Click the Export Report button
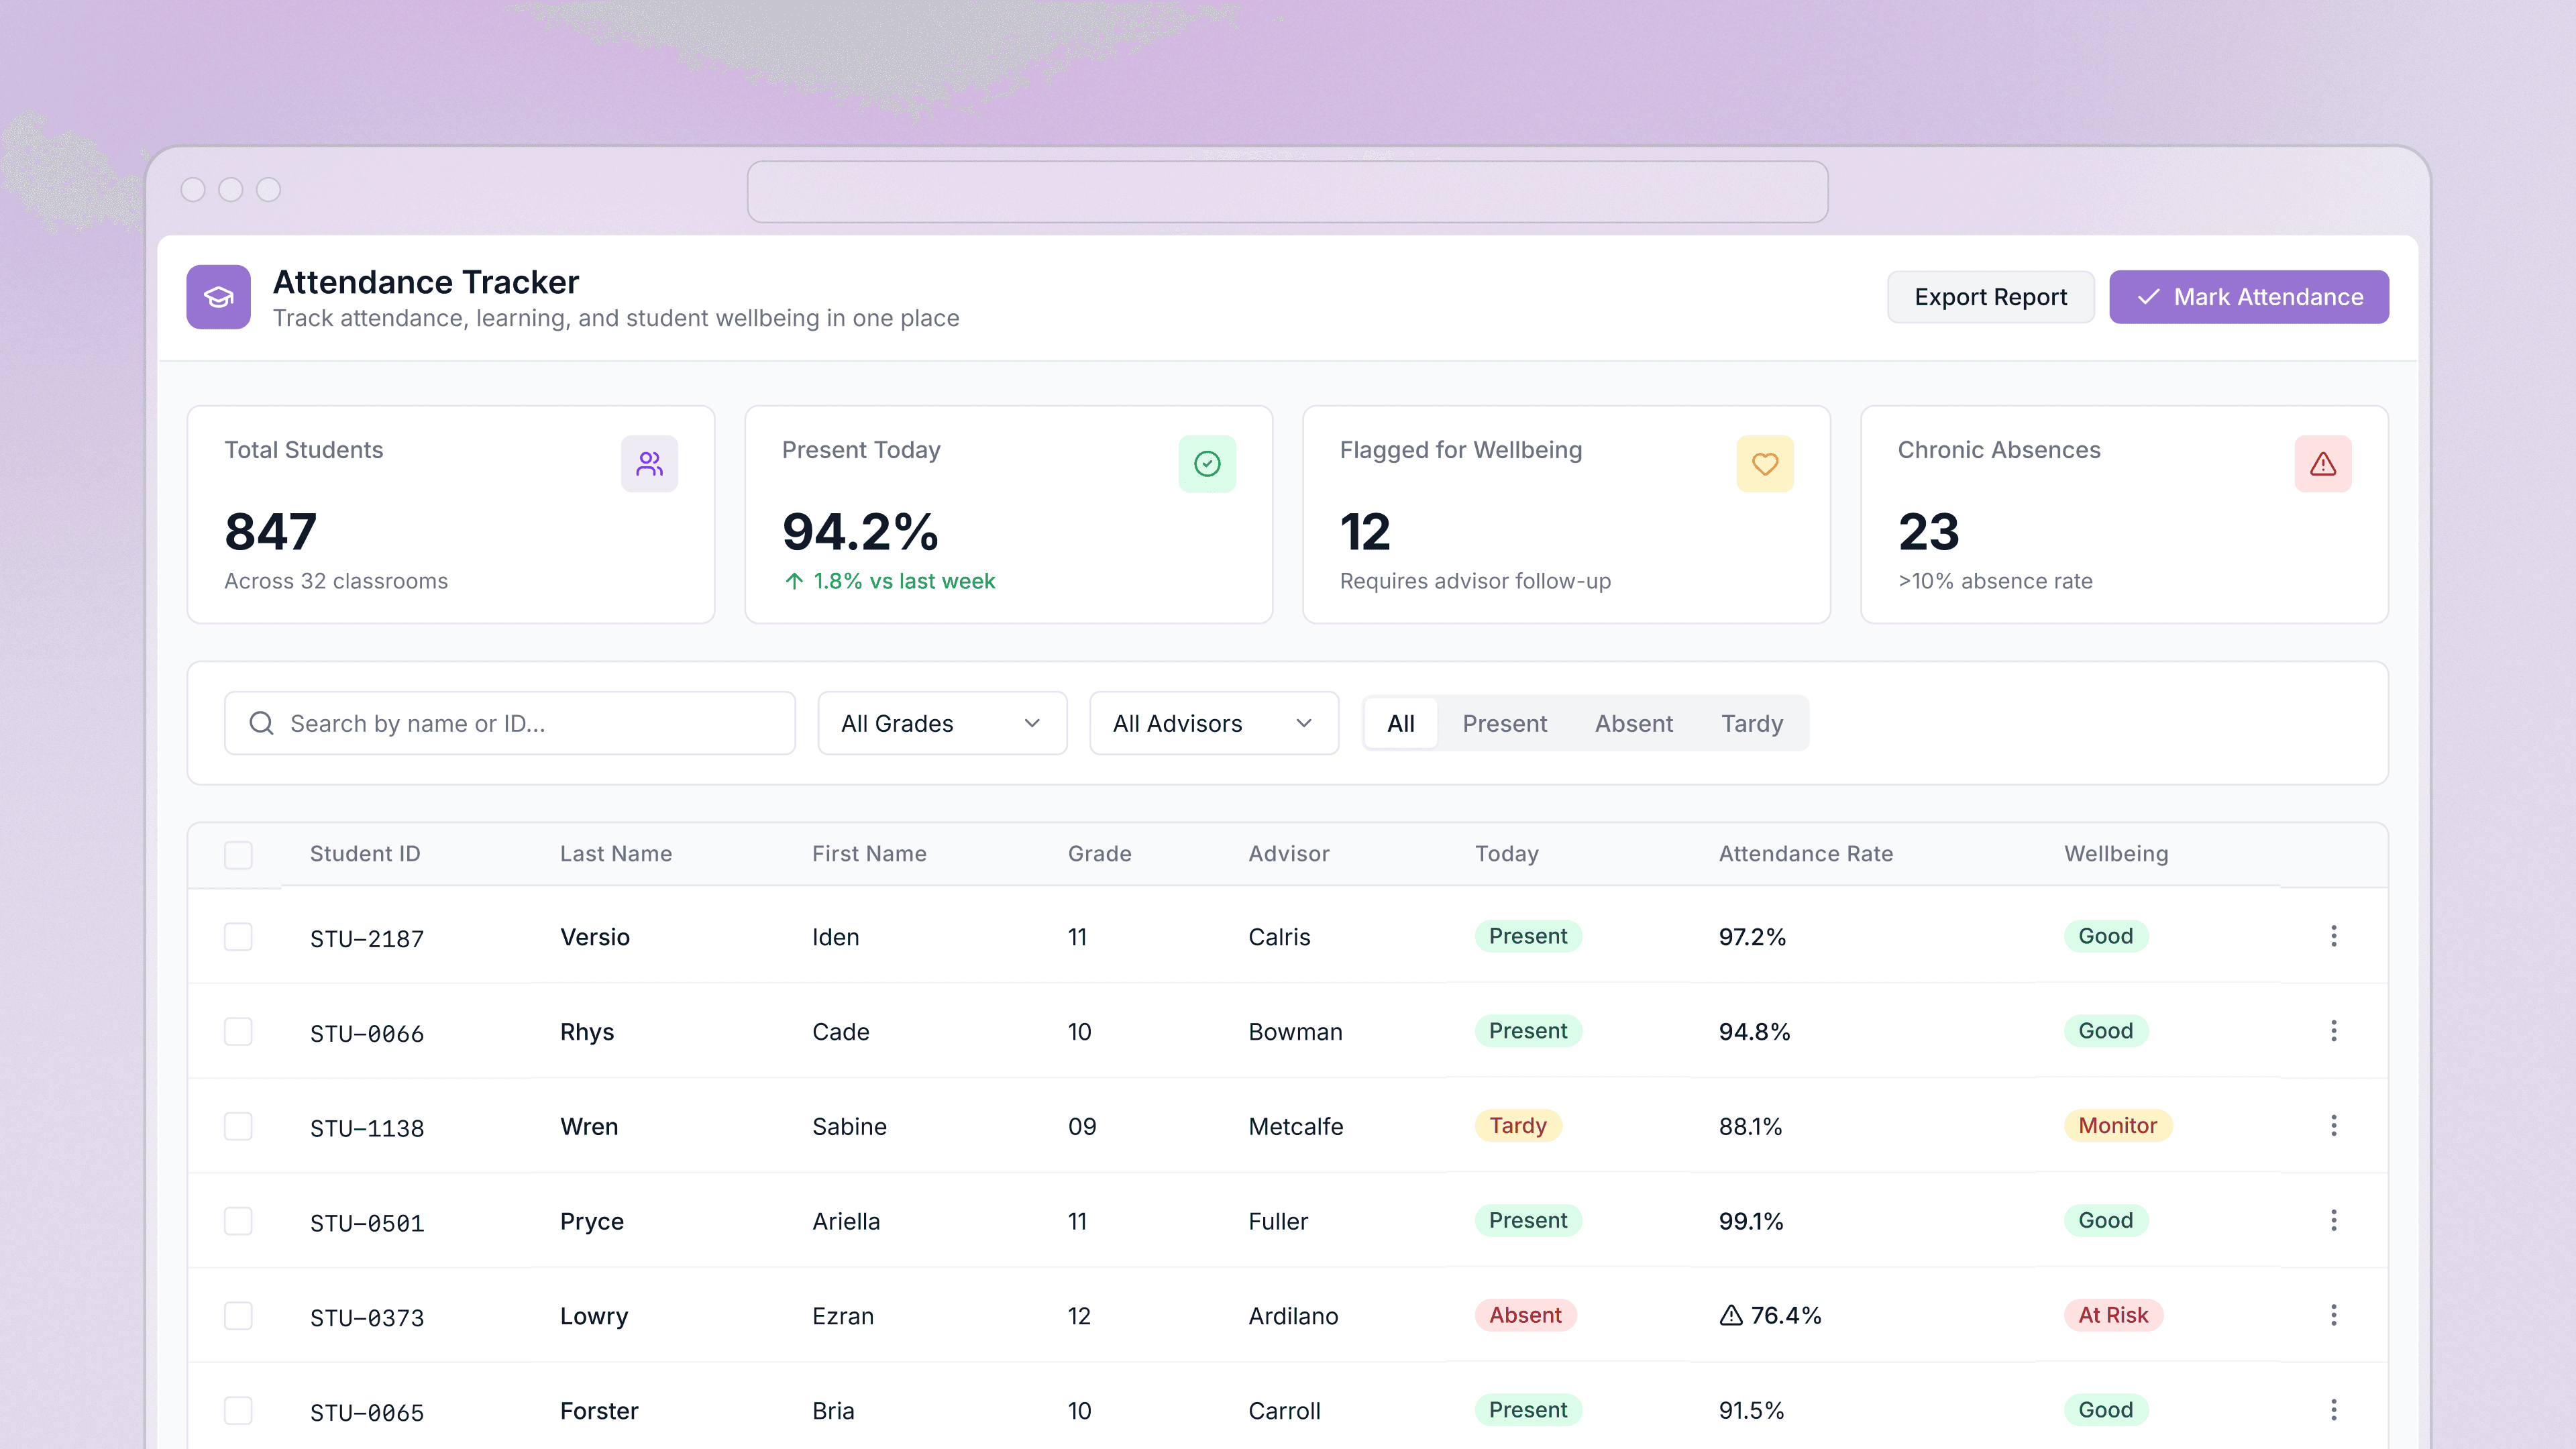The width and height of the screenshot is (2576, 1449). 1990,297
